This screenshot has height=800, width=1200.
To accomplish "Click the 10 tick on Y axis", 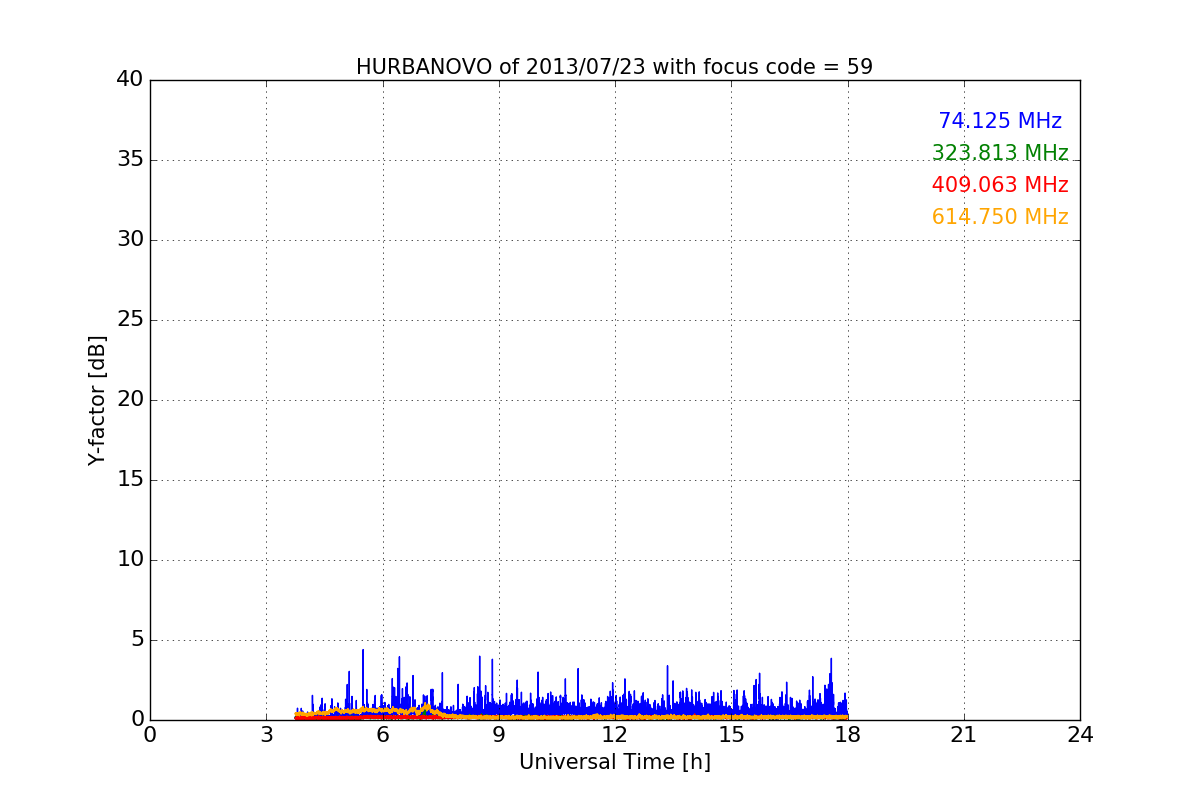I will pyautogui.click(x=130, y=560).
